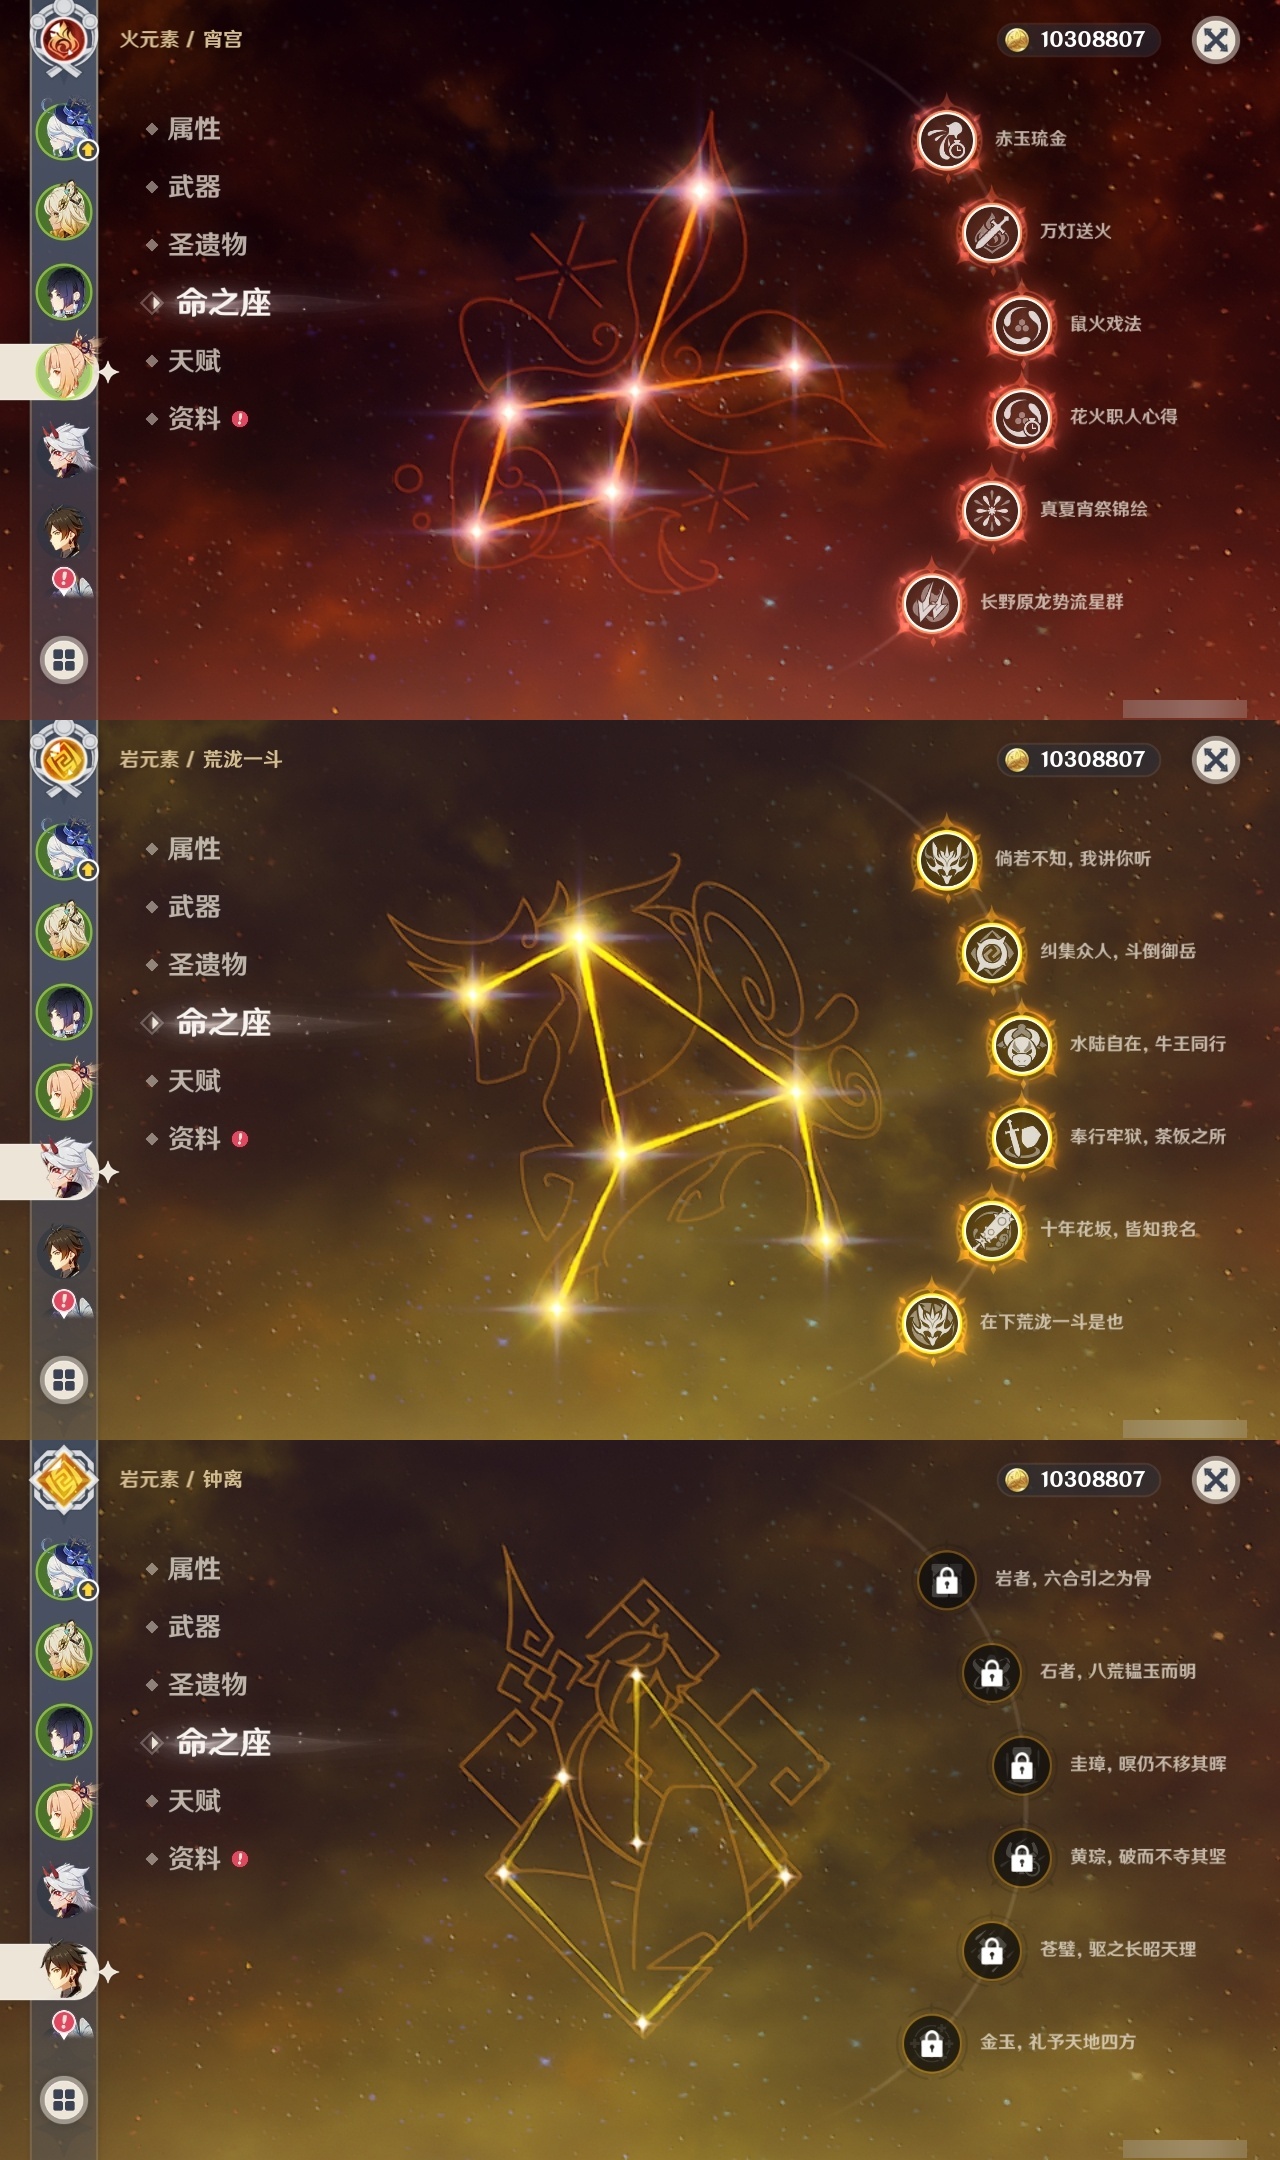
Task: Open the 十年花坂，皆知我名 constellation icon
Action: 991,1230
